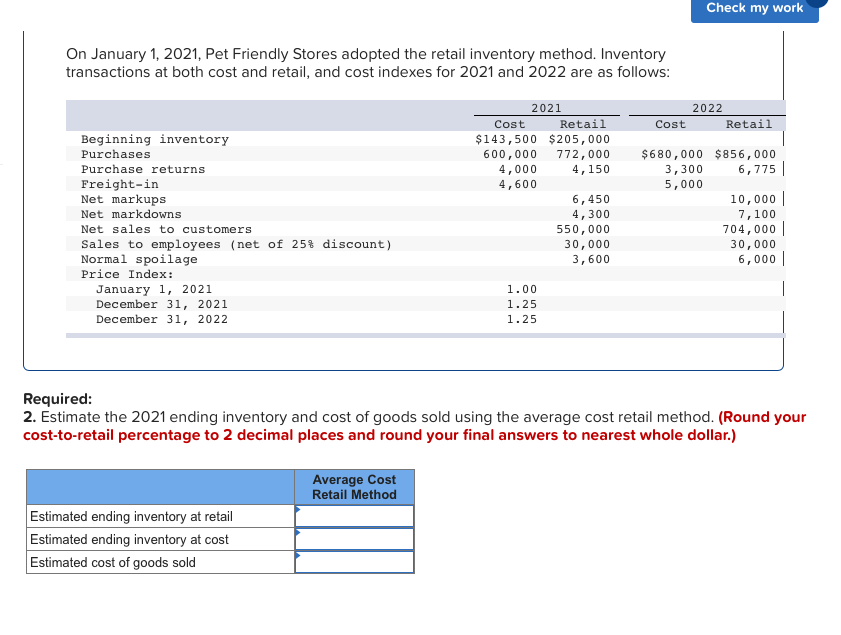Click the 10,000 net markups 2022 value
Viewport: 841px width, 635px height.
click(753, 200)
